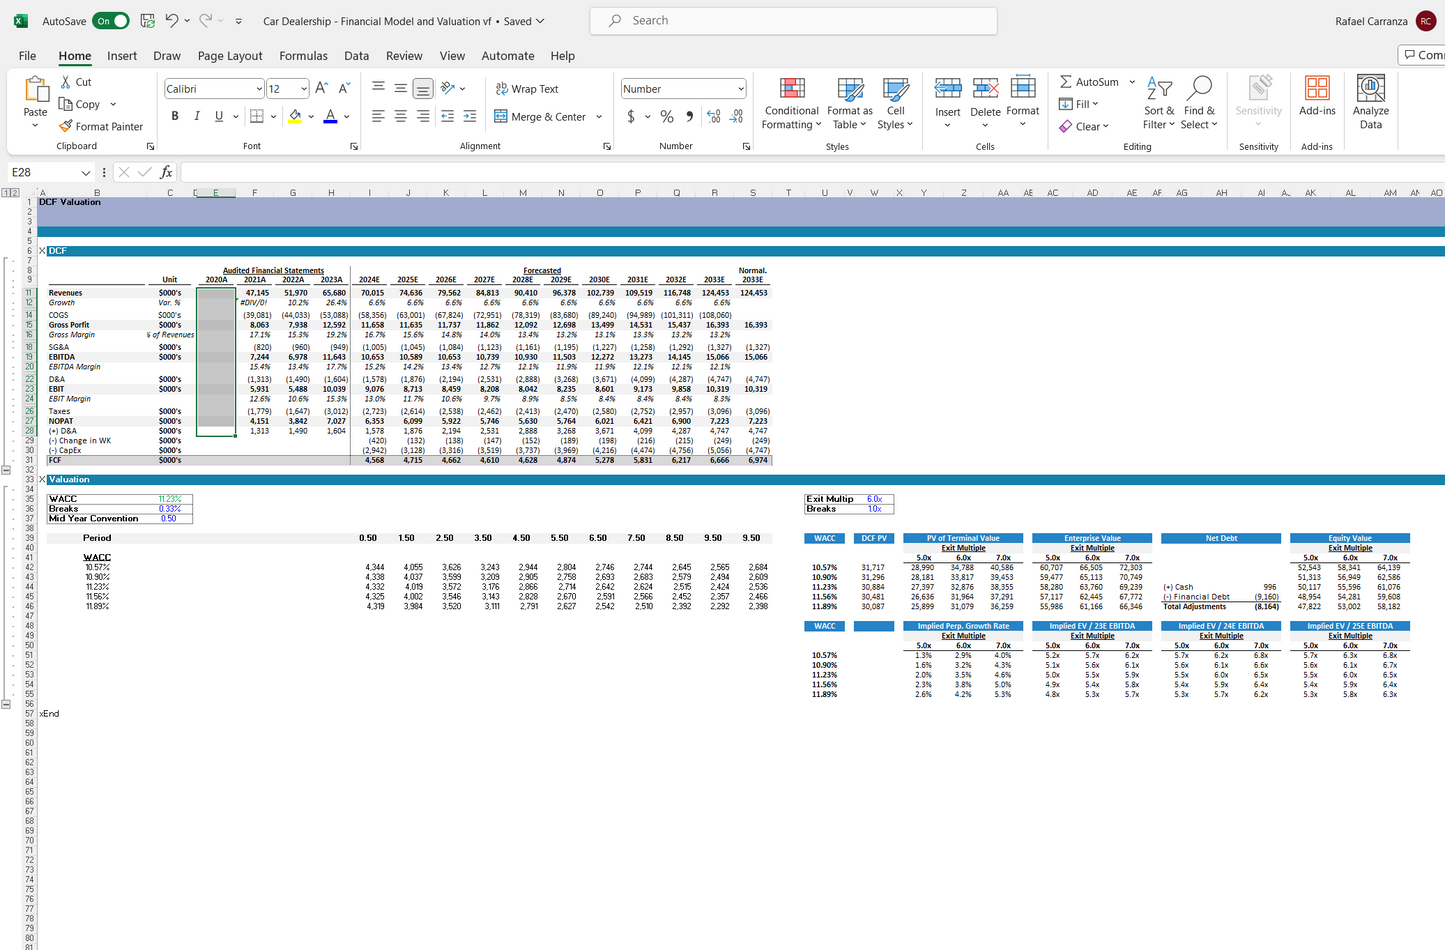Click the Conditional Formatting icon
1445x950 pixels.
point(791,90)
